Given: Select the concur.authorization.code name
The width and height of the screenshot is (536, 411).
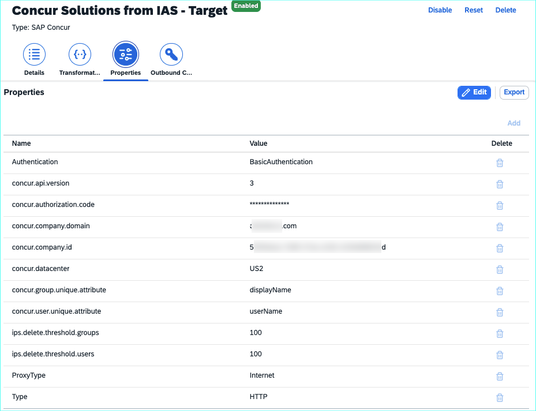Looking at the screenshot, I should pyautogui.click(x=53, y=204).
